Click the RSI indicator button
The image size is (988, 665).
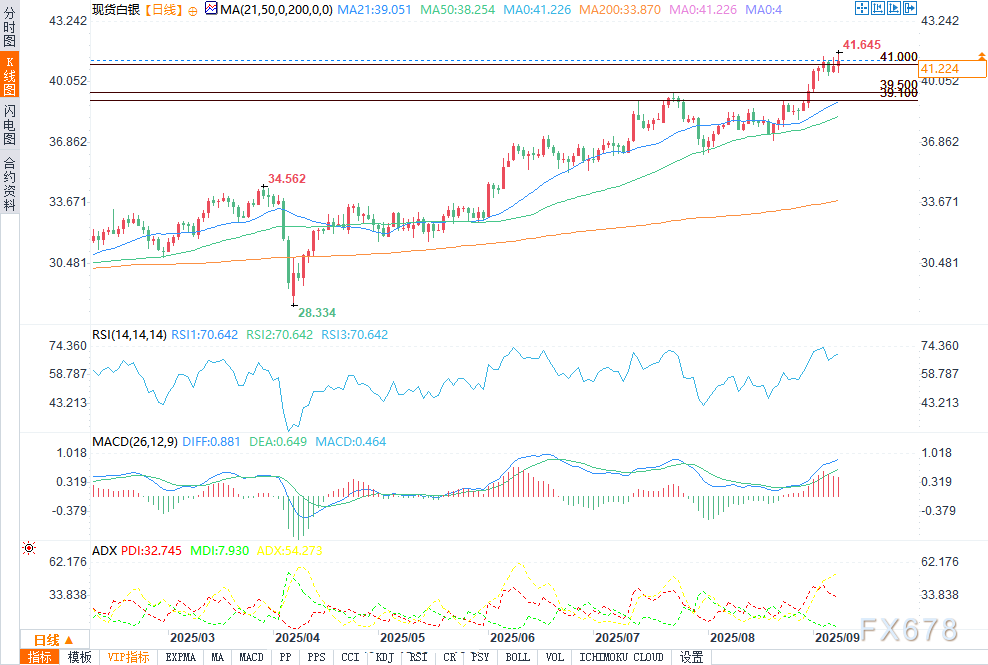point(418,657)
